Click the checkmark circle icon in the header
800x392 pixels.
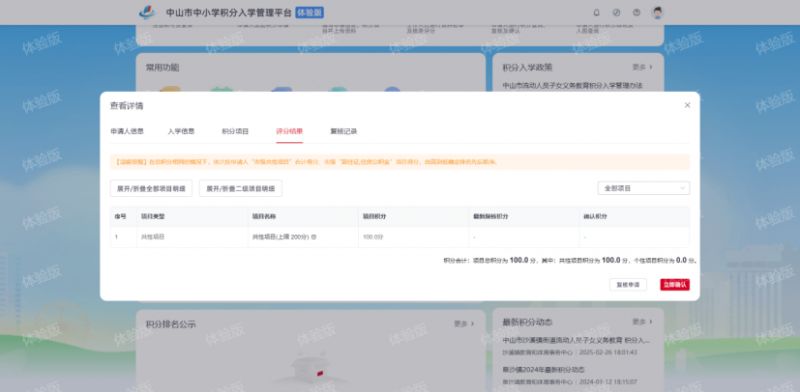616,13
